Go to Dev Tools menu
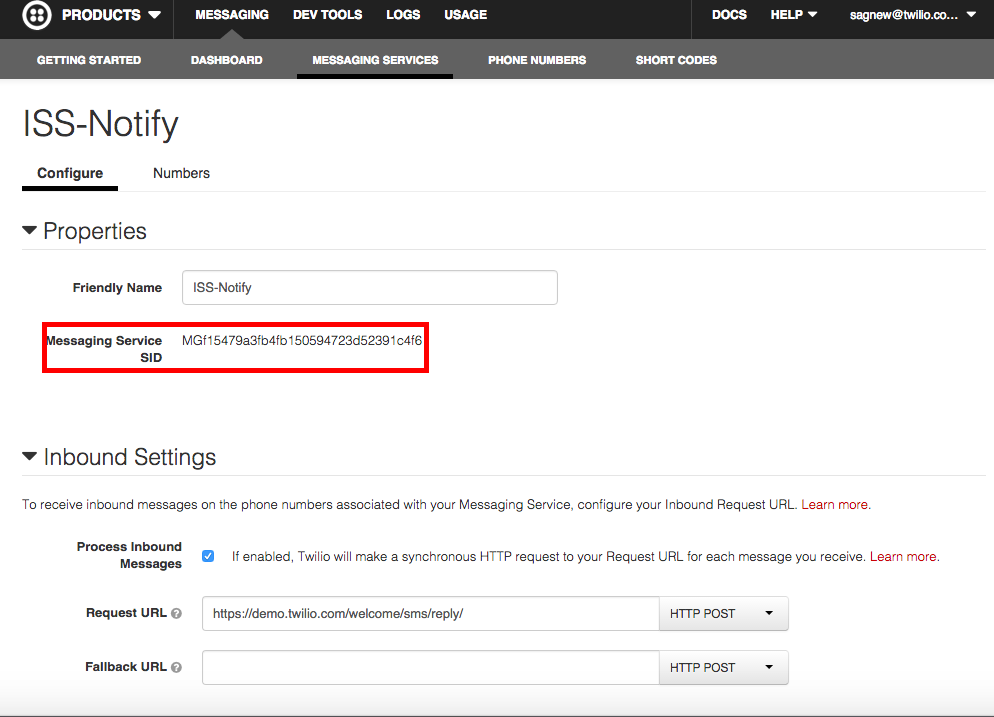Viewport: 994px width, 717px height. coord(327,15)
